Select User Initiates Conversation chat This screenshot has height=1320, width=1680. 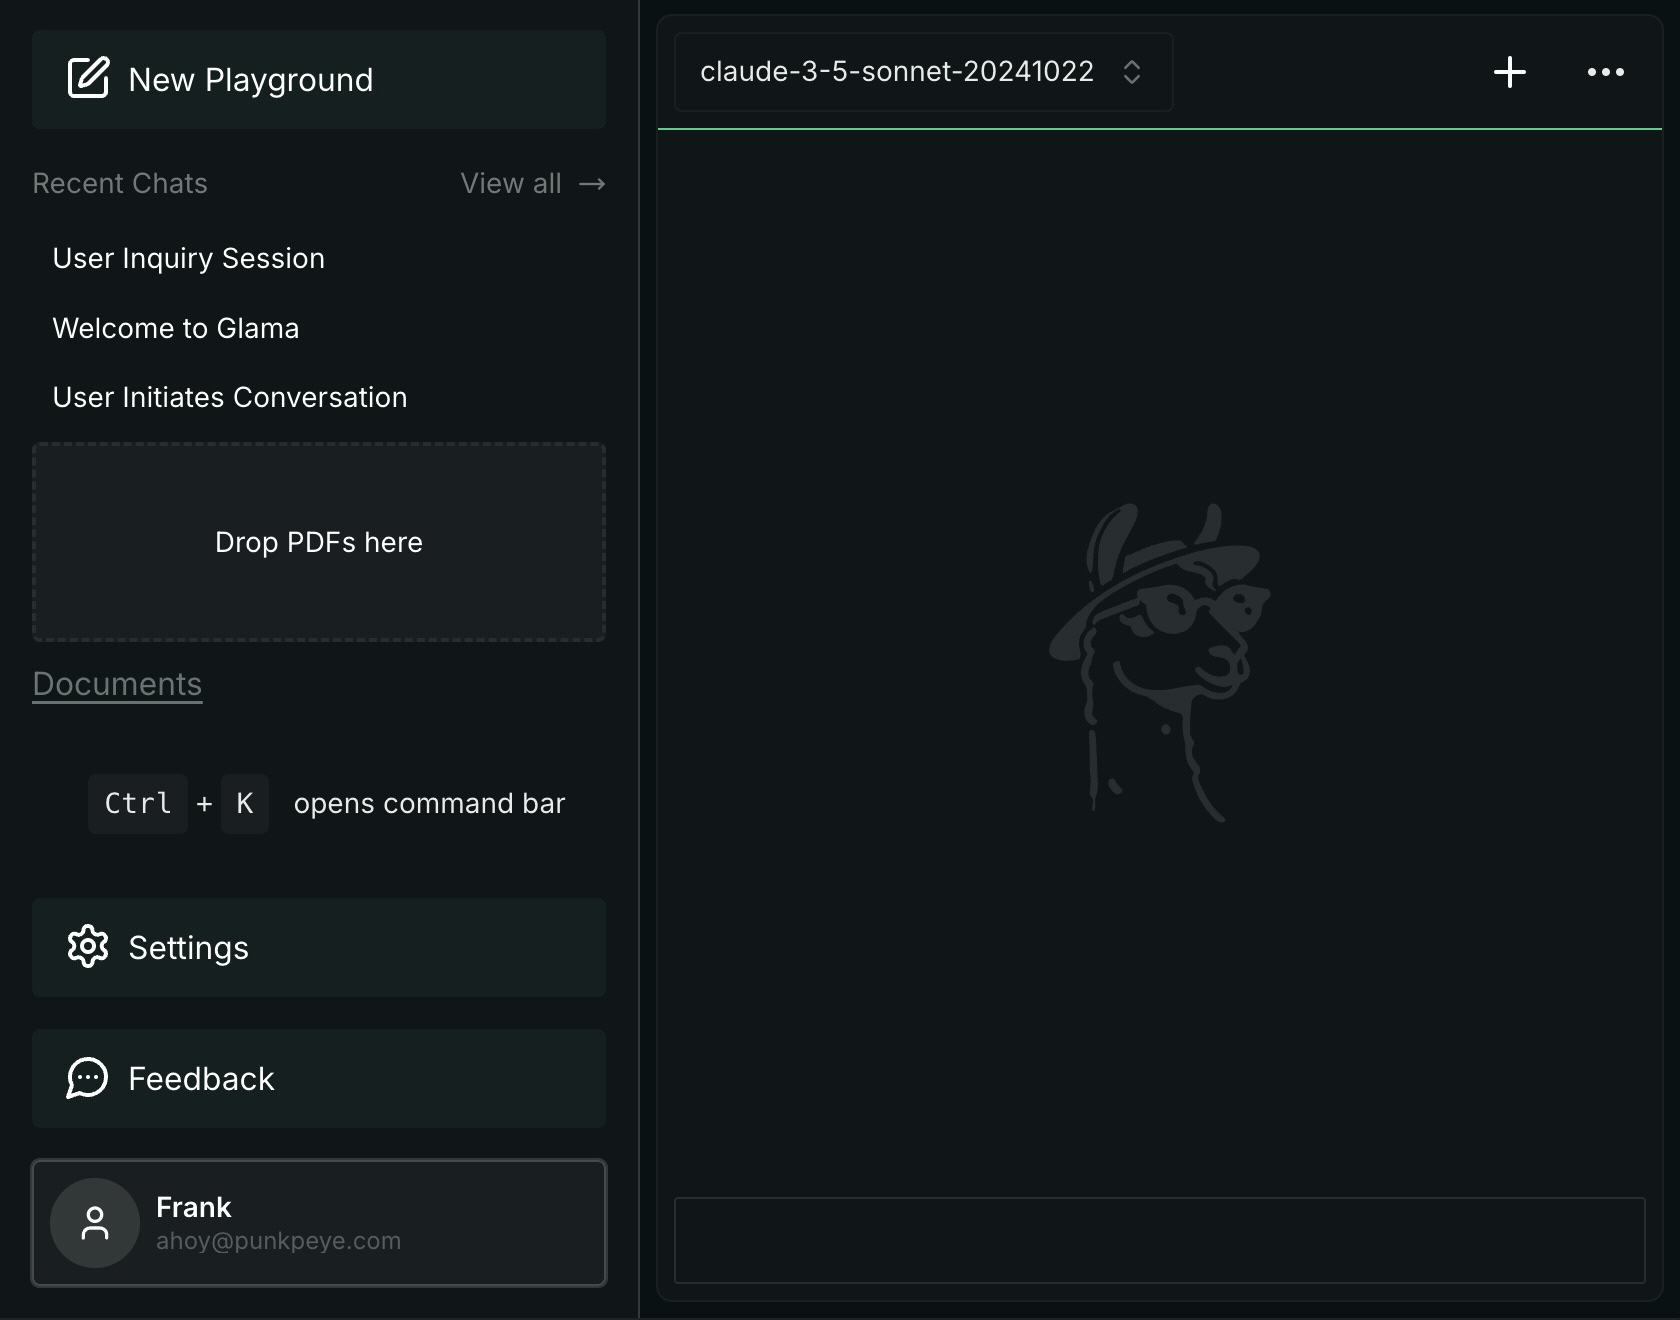coord(230,397)
